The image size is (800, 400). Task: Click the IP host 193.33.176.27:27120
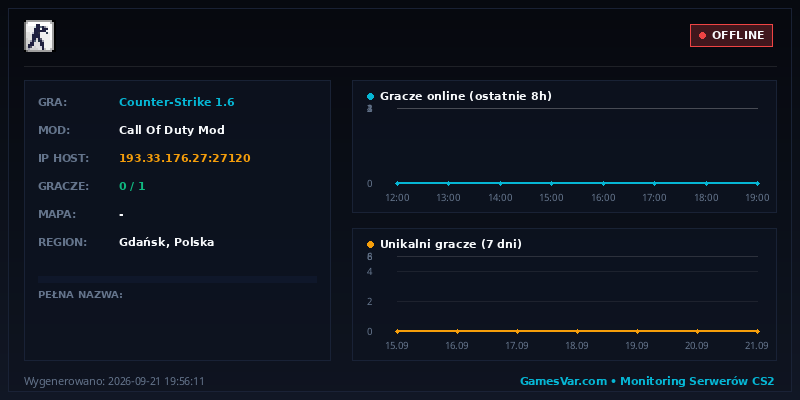(x=185, y=158)
